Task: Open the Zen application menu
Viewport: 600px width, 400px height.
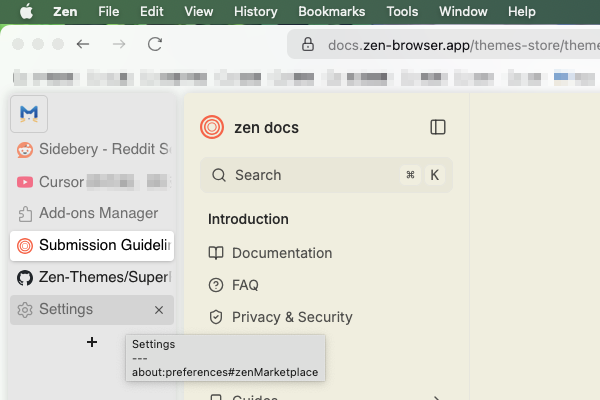Action: click(x=65, y=11)
